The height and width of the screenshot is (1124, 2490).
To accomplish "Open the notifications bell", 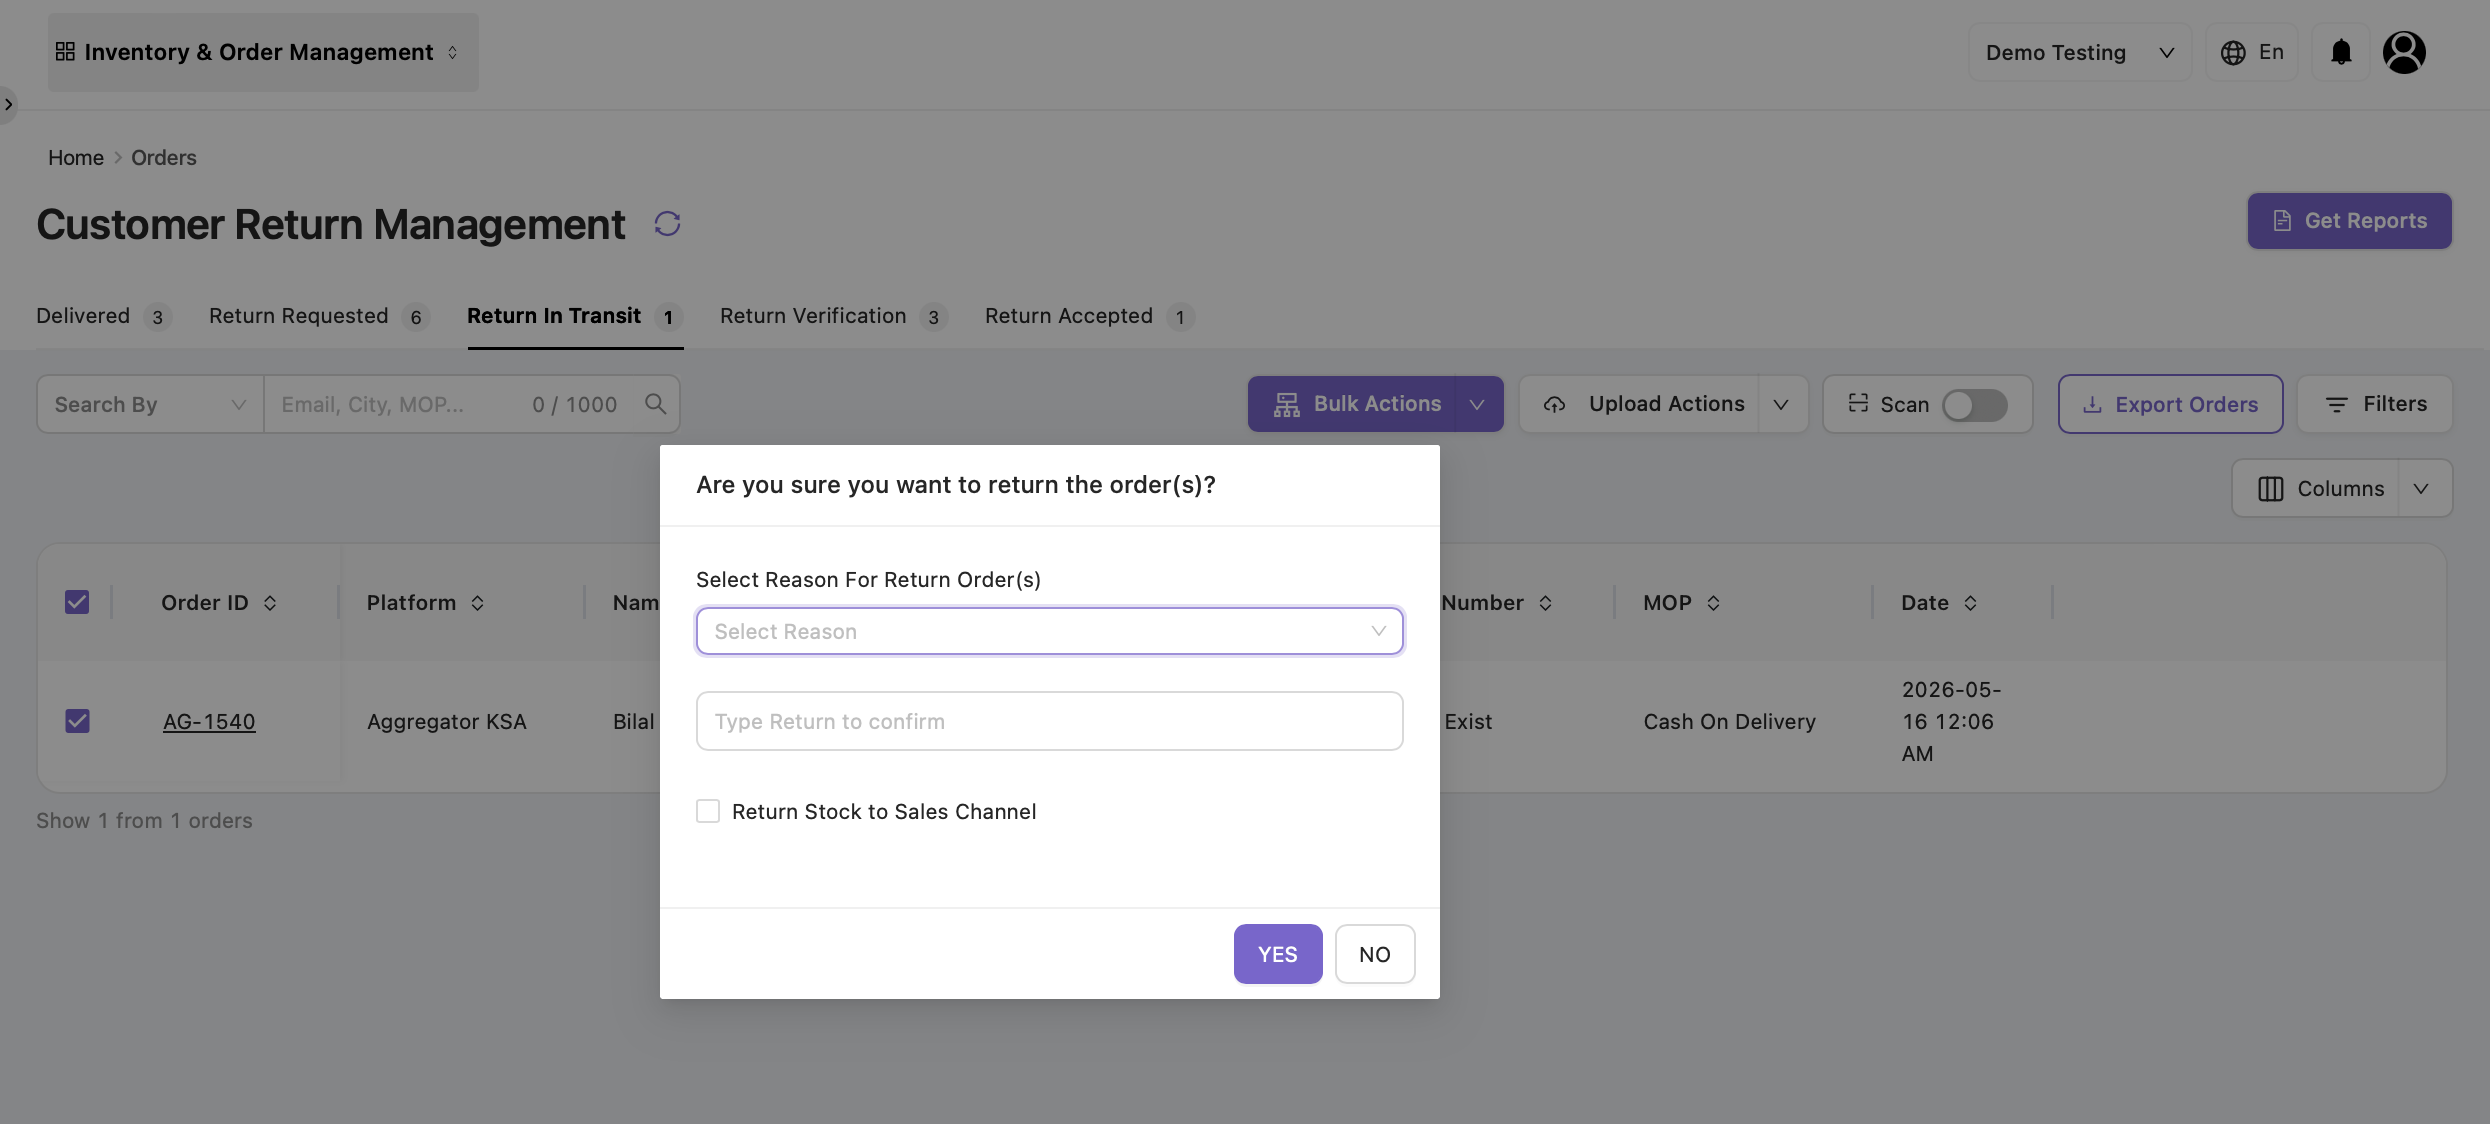I will (x=2341, y=52).
